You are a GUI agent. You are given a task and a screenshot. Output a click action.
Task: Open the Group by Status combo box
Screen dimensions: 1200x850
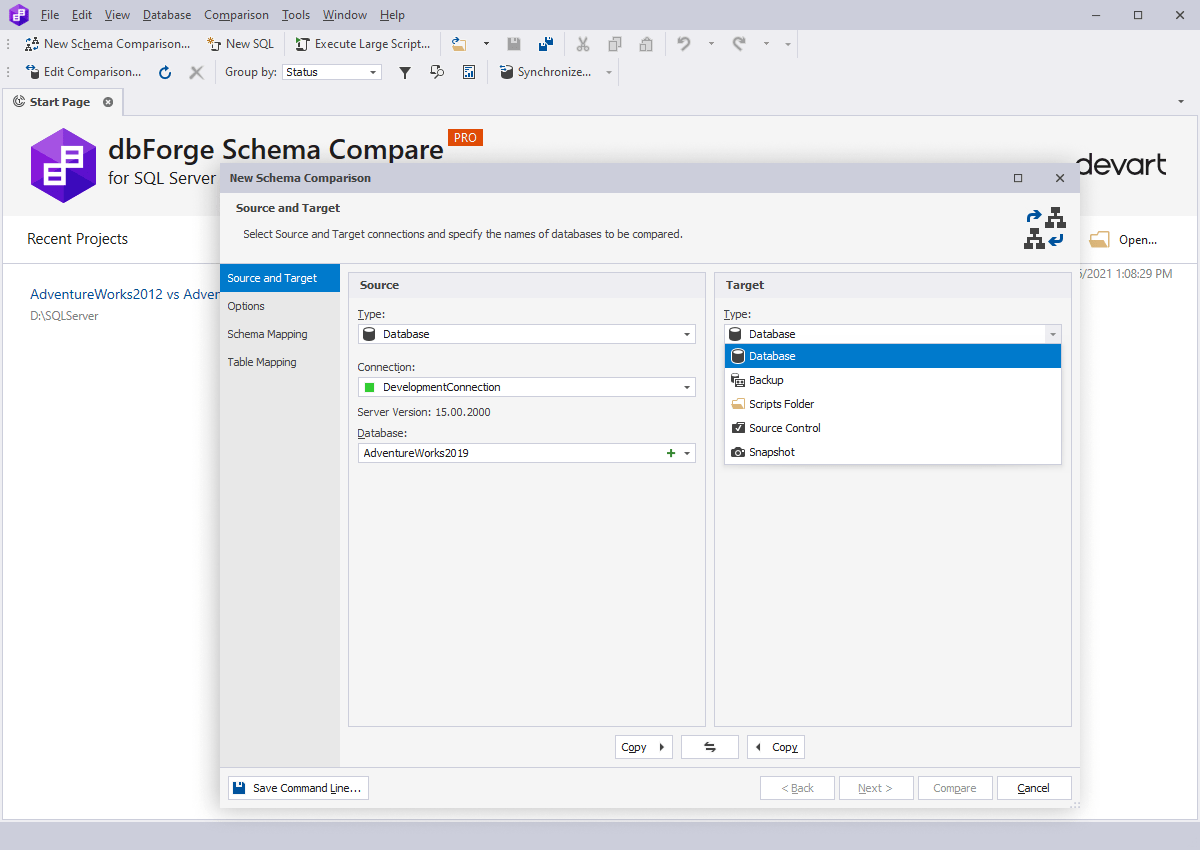pyautogui.click(x=332, y=72)
